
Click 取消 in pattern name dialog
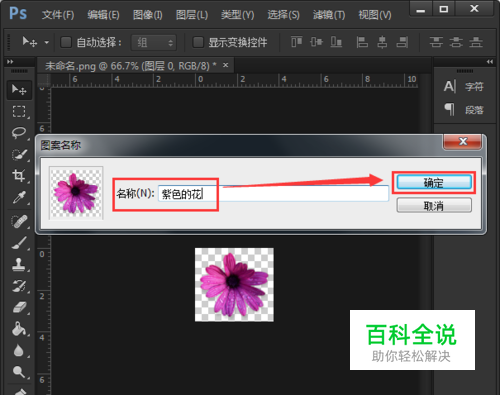[434, 205]
